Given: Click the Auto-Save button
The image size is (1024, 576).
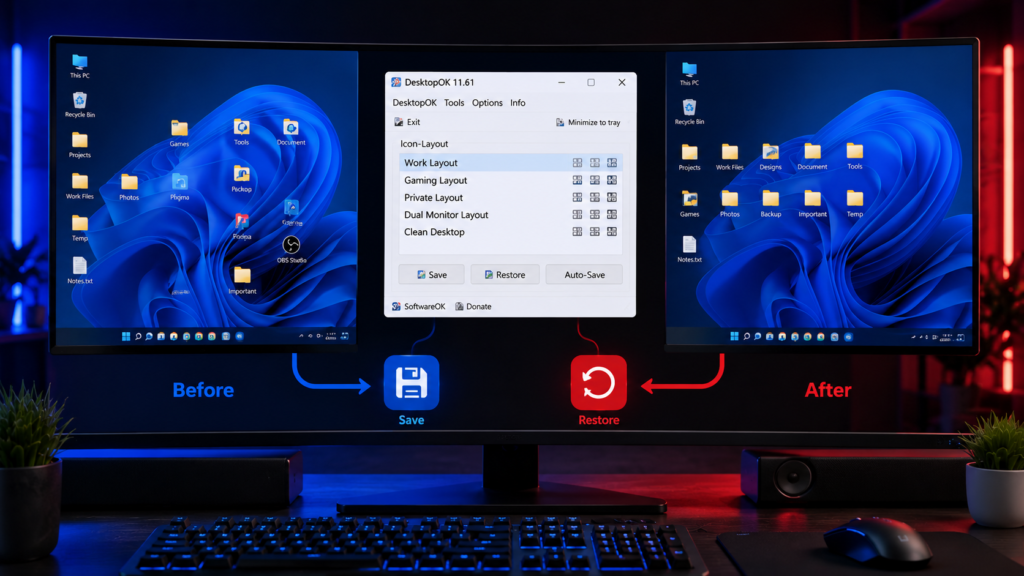Looking at the screenshot, I should 584,275.
